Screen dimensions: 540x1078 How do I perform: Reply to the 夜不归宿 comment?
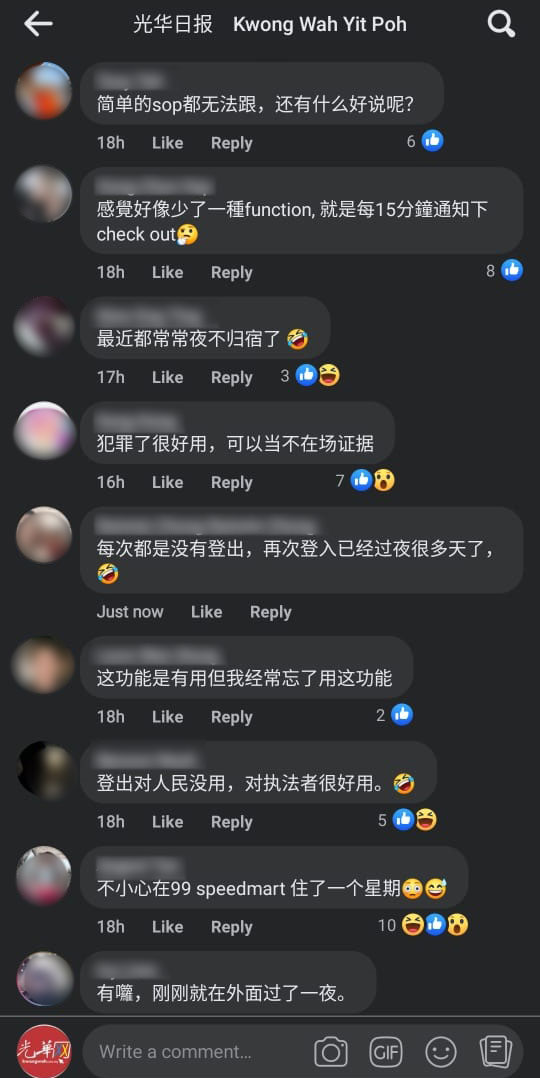point(231,377)
